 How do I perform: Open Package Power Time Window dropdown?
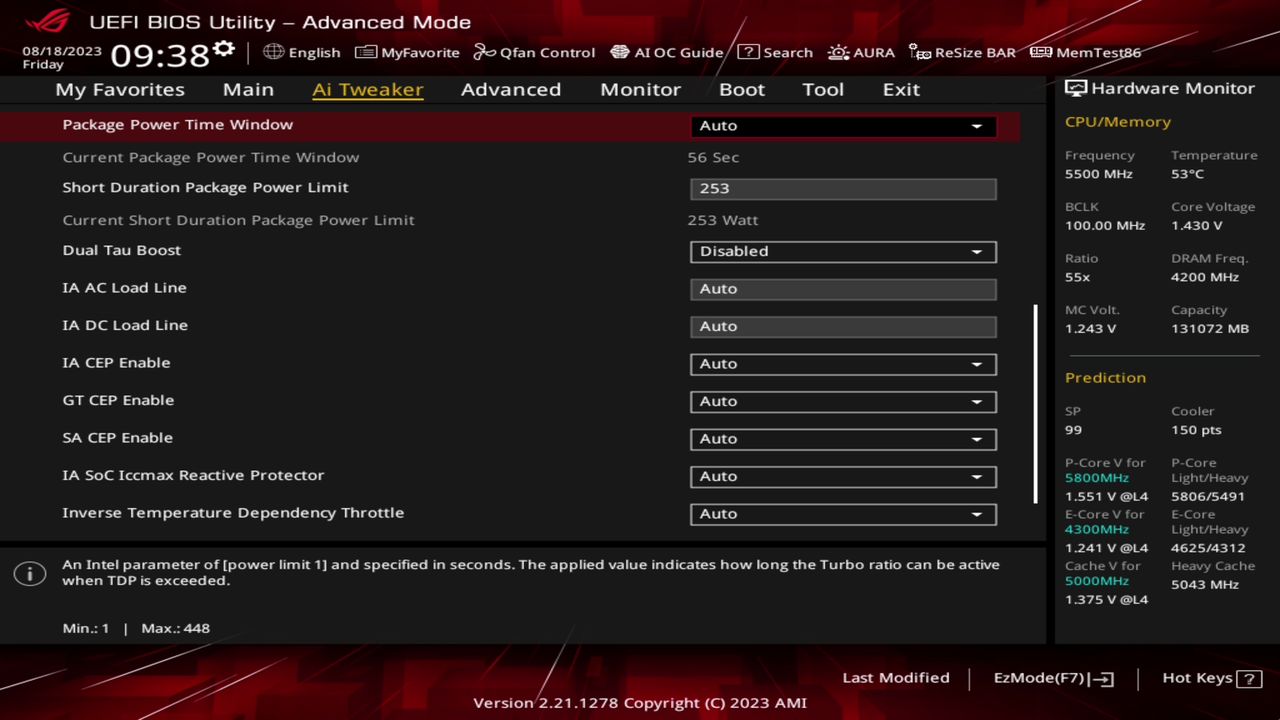click(843, 126)
